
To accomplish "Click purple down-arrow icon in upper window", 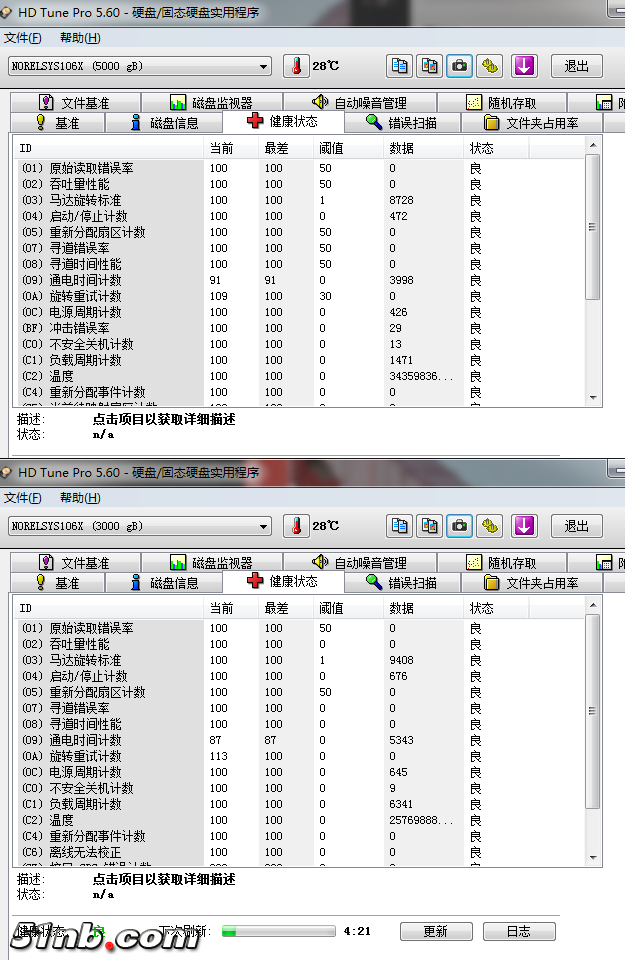I will [x=524, y=66].
